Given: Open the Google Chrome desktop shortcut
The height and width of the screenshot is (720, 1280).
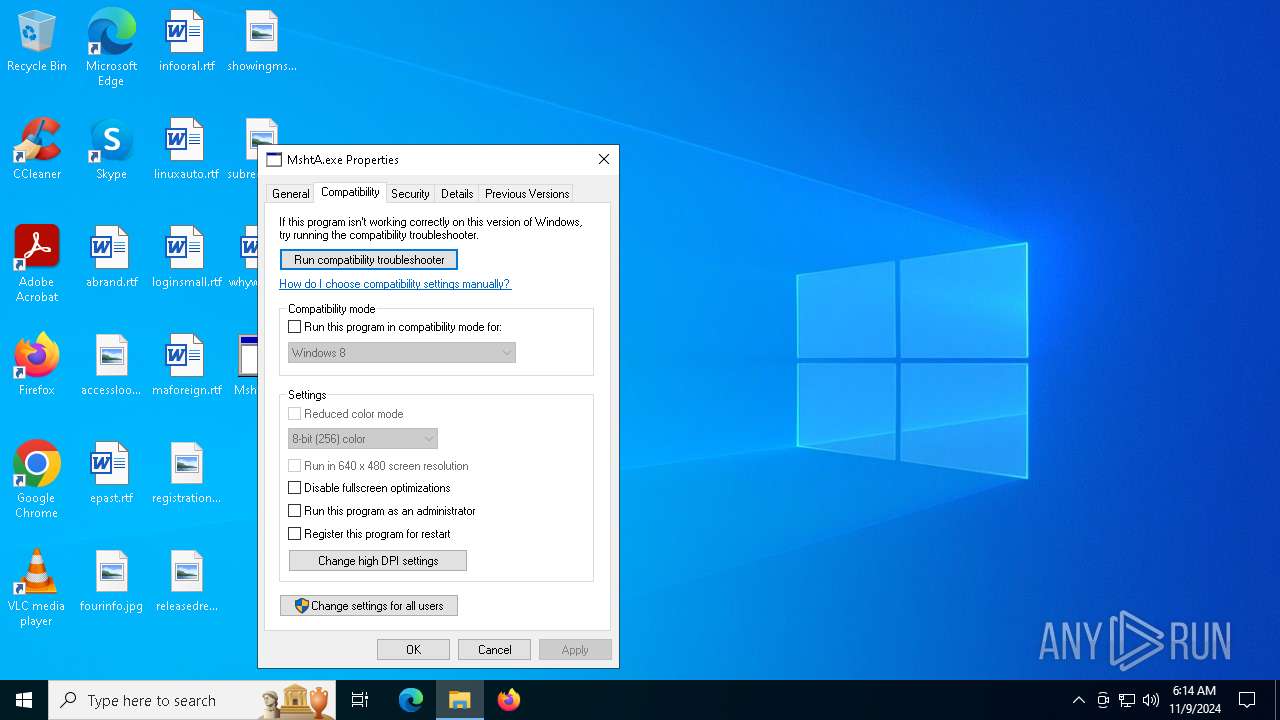Looking at the screenshot, I should (x=37, y=480).
